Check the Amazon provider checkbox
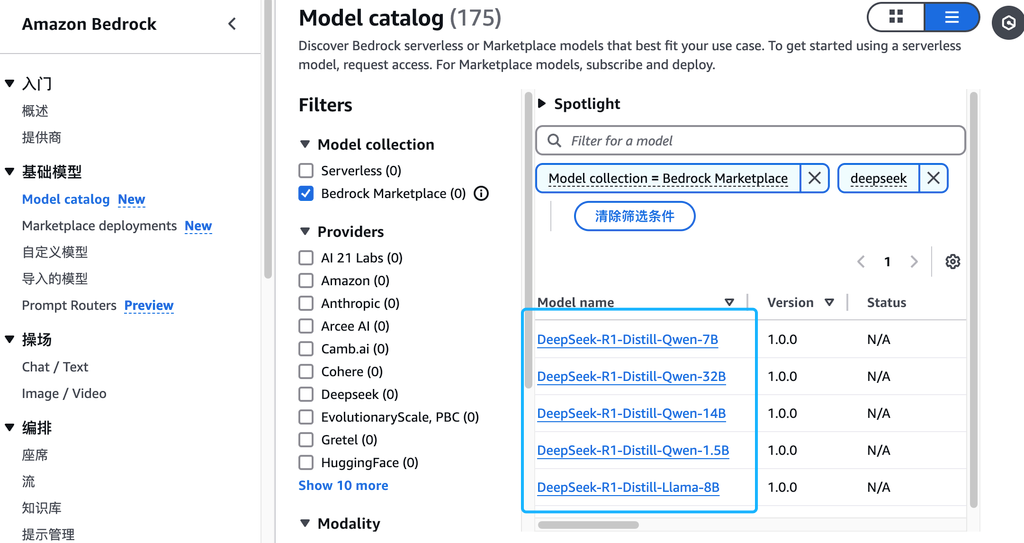The image size is (1024, 543). point(306,280)
